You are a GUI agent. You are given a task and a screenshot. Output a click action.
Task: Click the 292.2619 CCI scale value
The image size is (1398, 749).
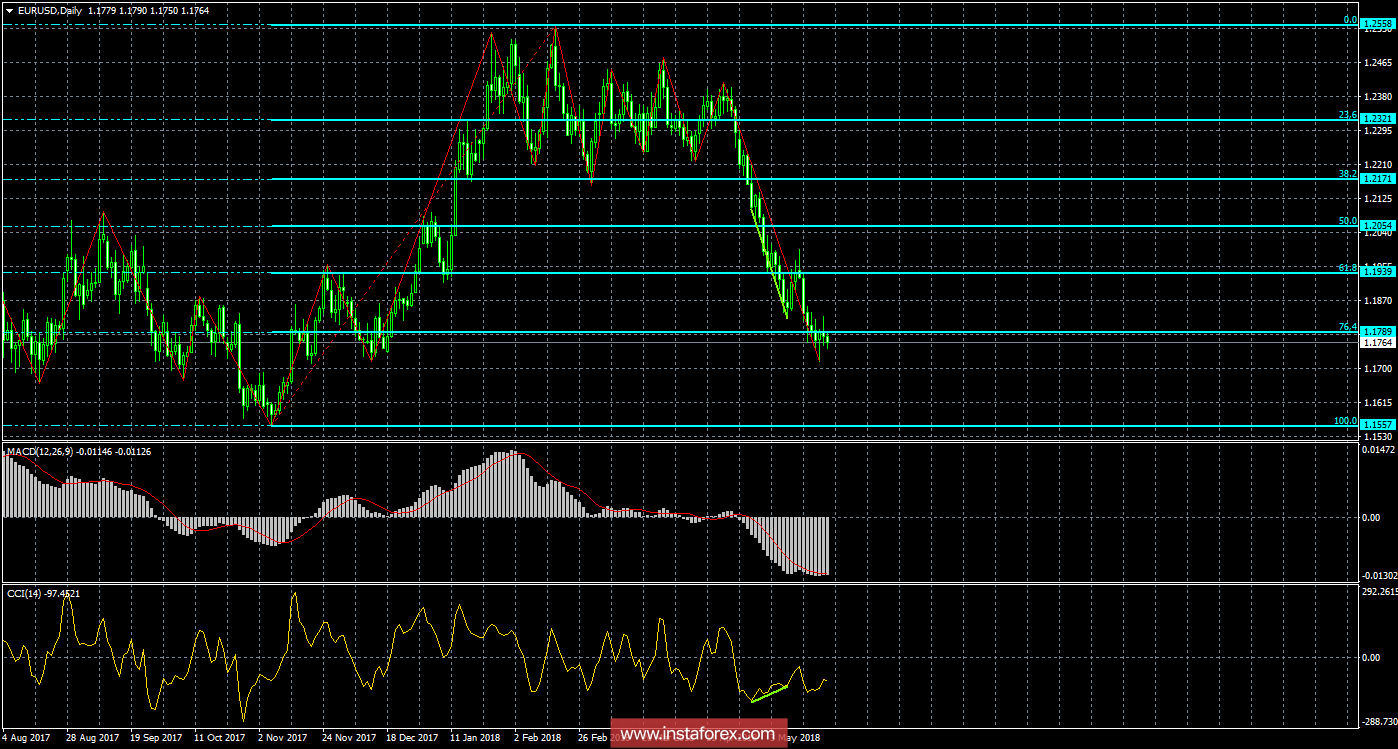click(1380, 592)
